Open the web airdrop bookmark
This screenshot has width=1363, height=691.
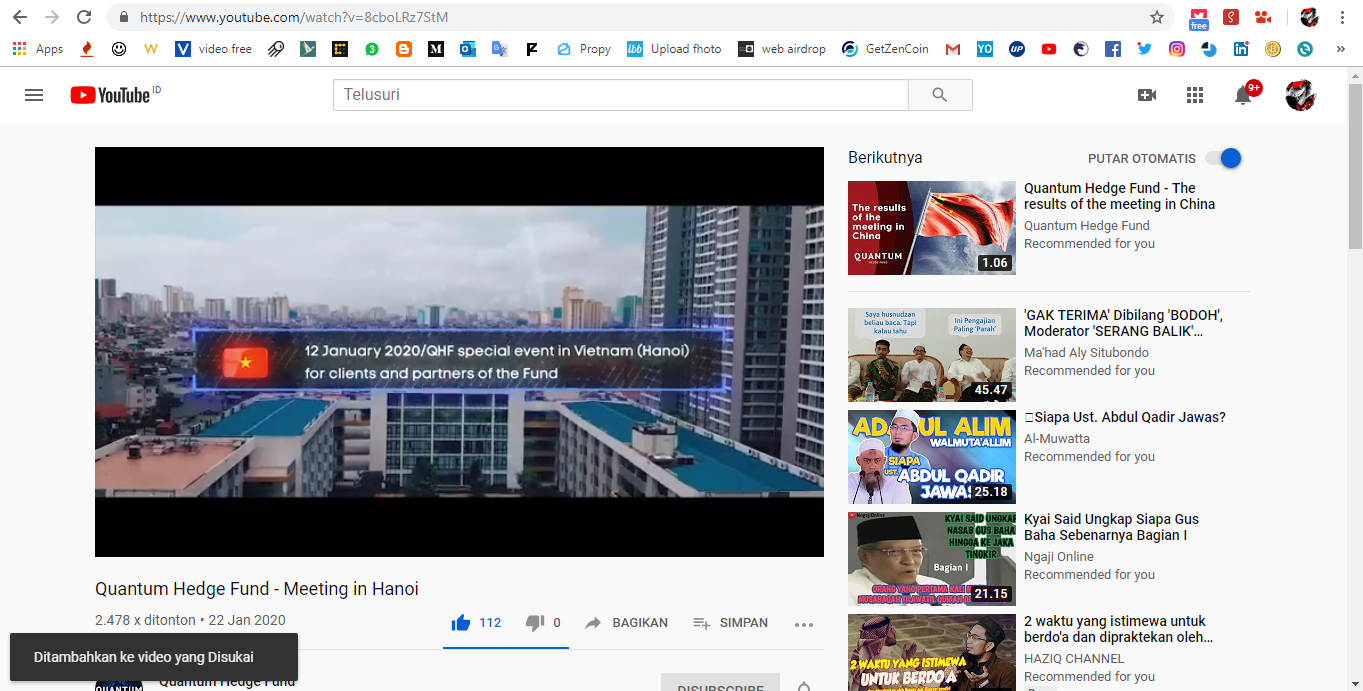(782, 48)
